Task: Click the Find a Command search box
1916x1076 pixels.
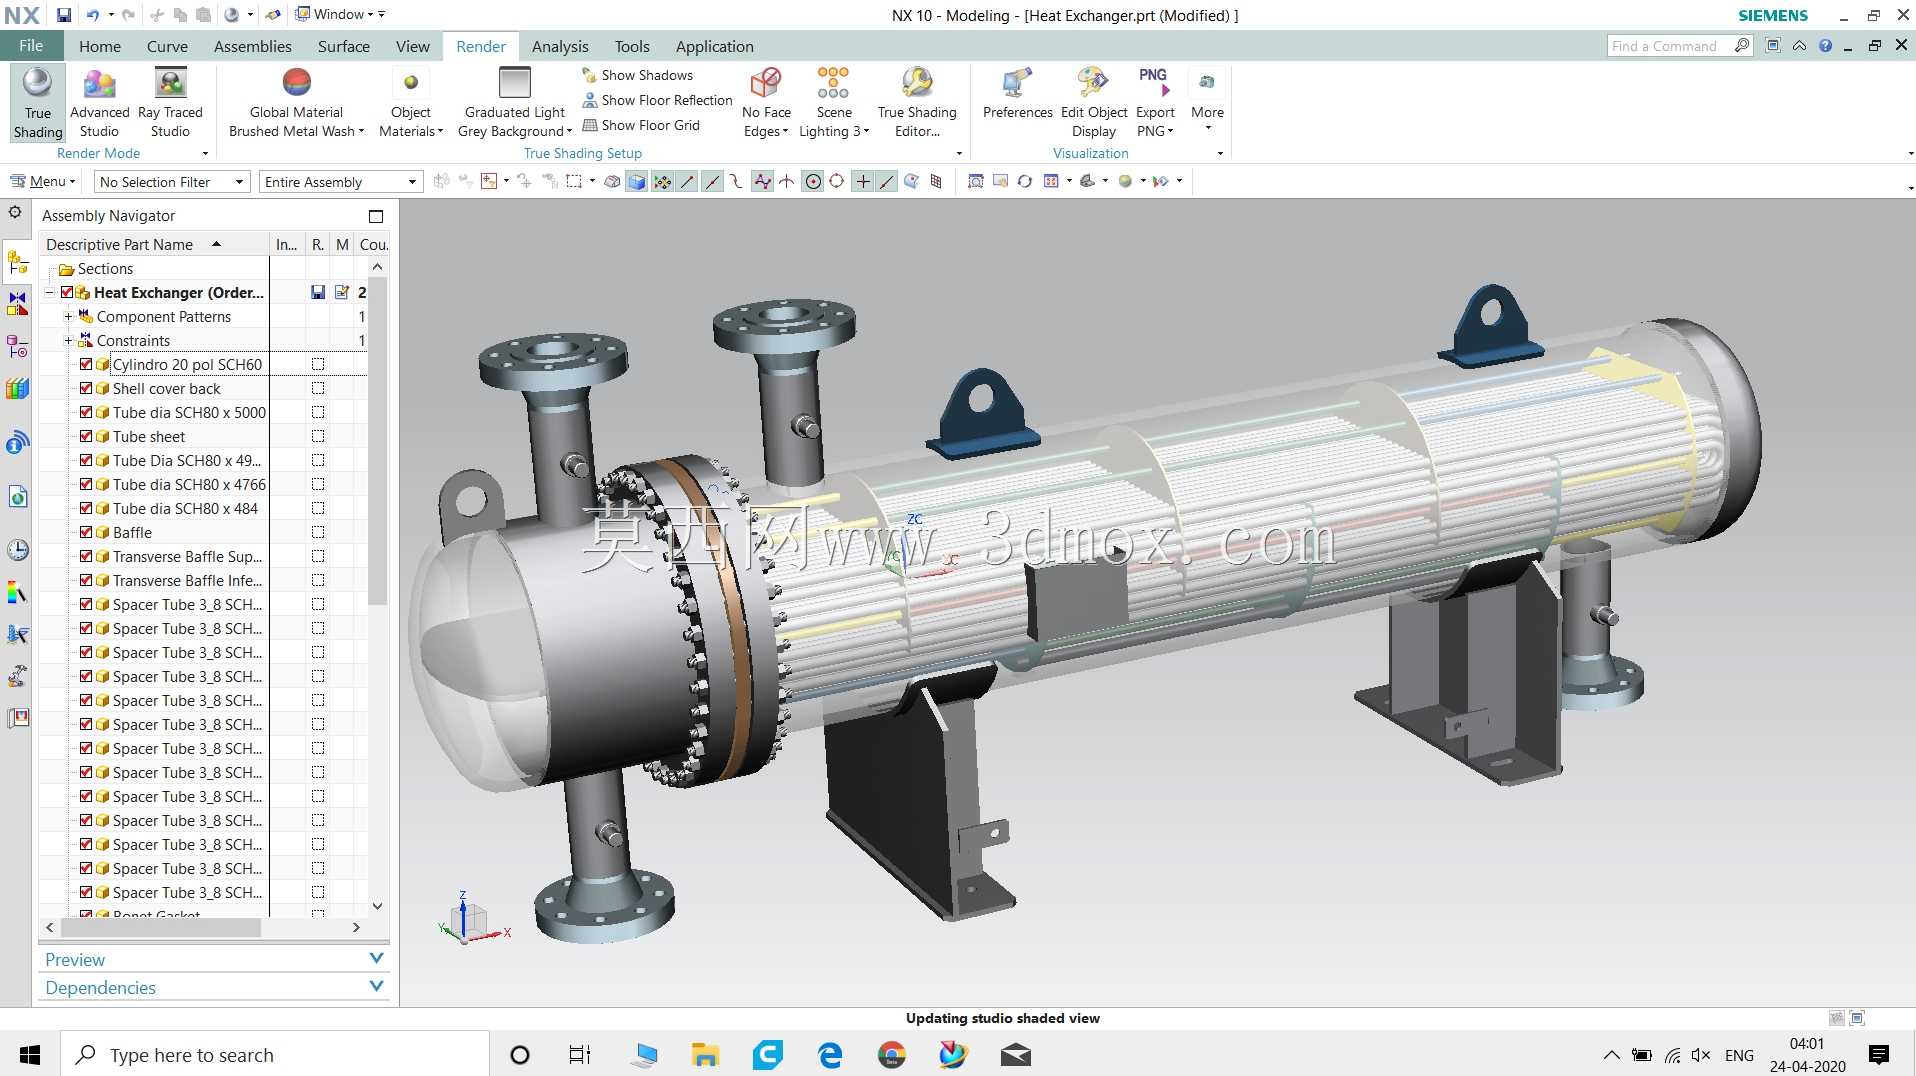Action: coord(1680,46)
